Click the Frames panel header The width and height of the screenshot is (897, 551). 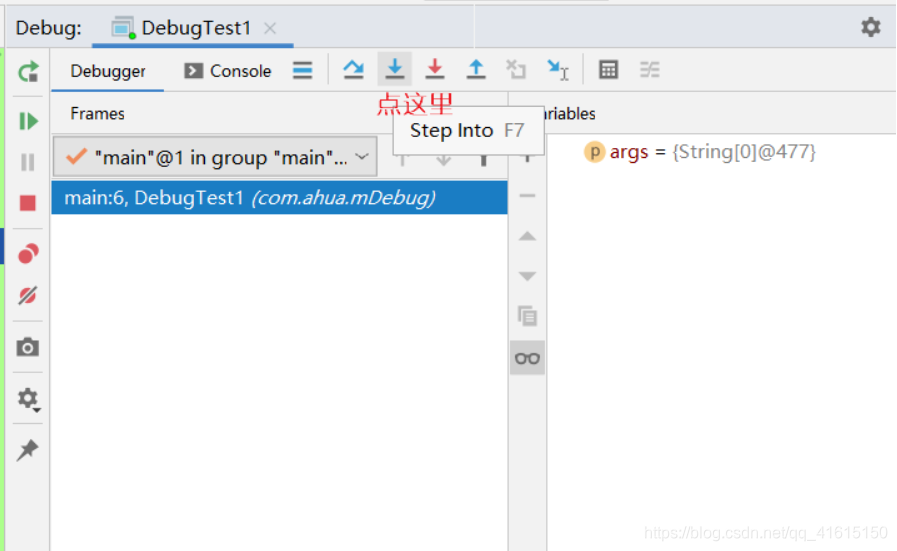point(97,113)
